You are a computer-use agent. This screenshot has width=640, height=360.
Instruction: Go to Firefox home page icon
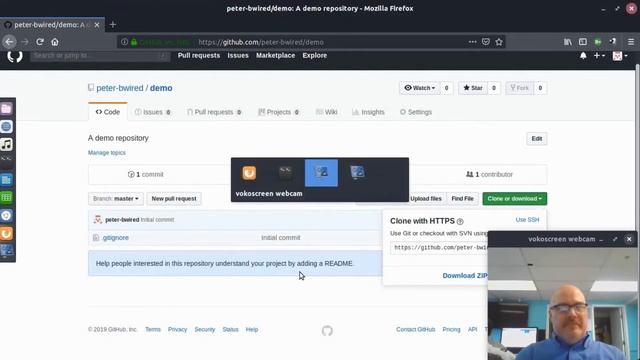tap(55, 42)
